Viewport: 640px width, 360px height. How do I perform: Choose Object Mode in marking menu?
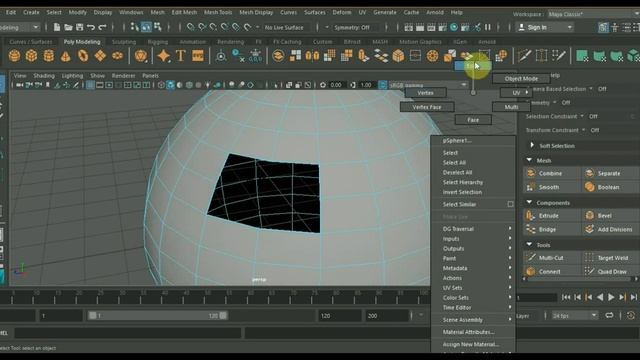[x=521, y=78]
